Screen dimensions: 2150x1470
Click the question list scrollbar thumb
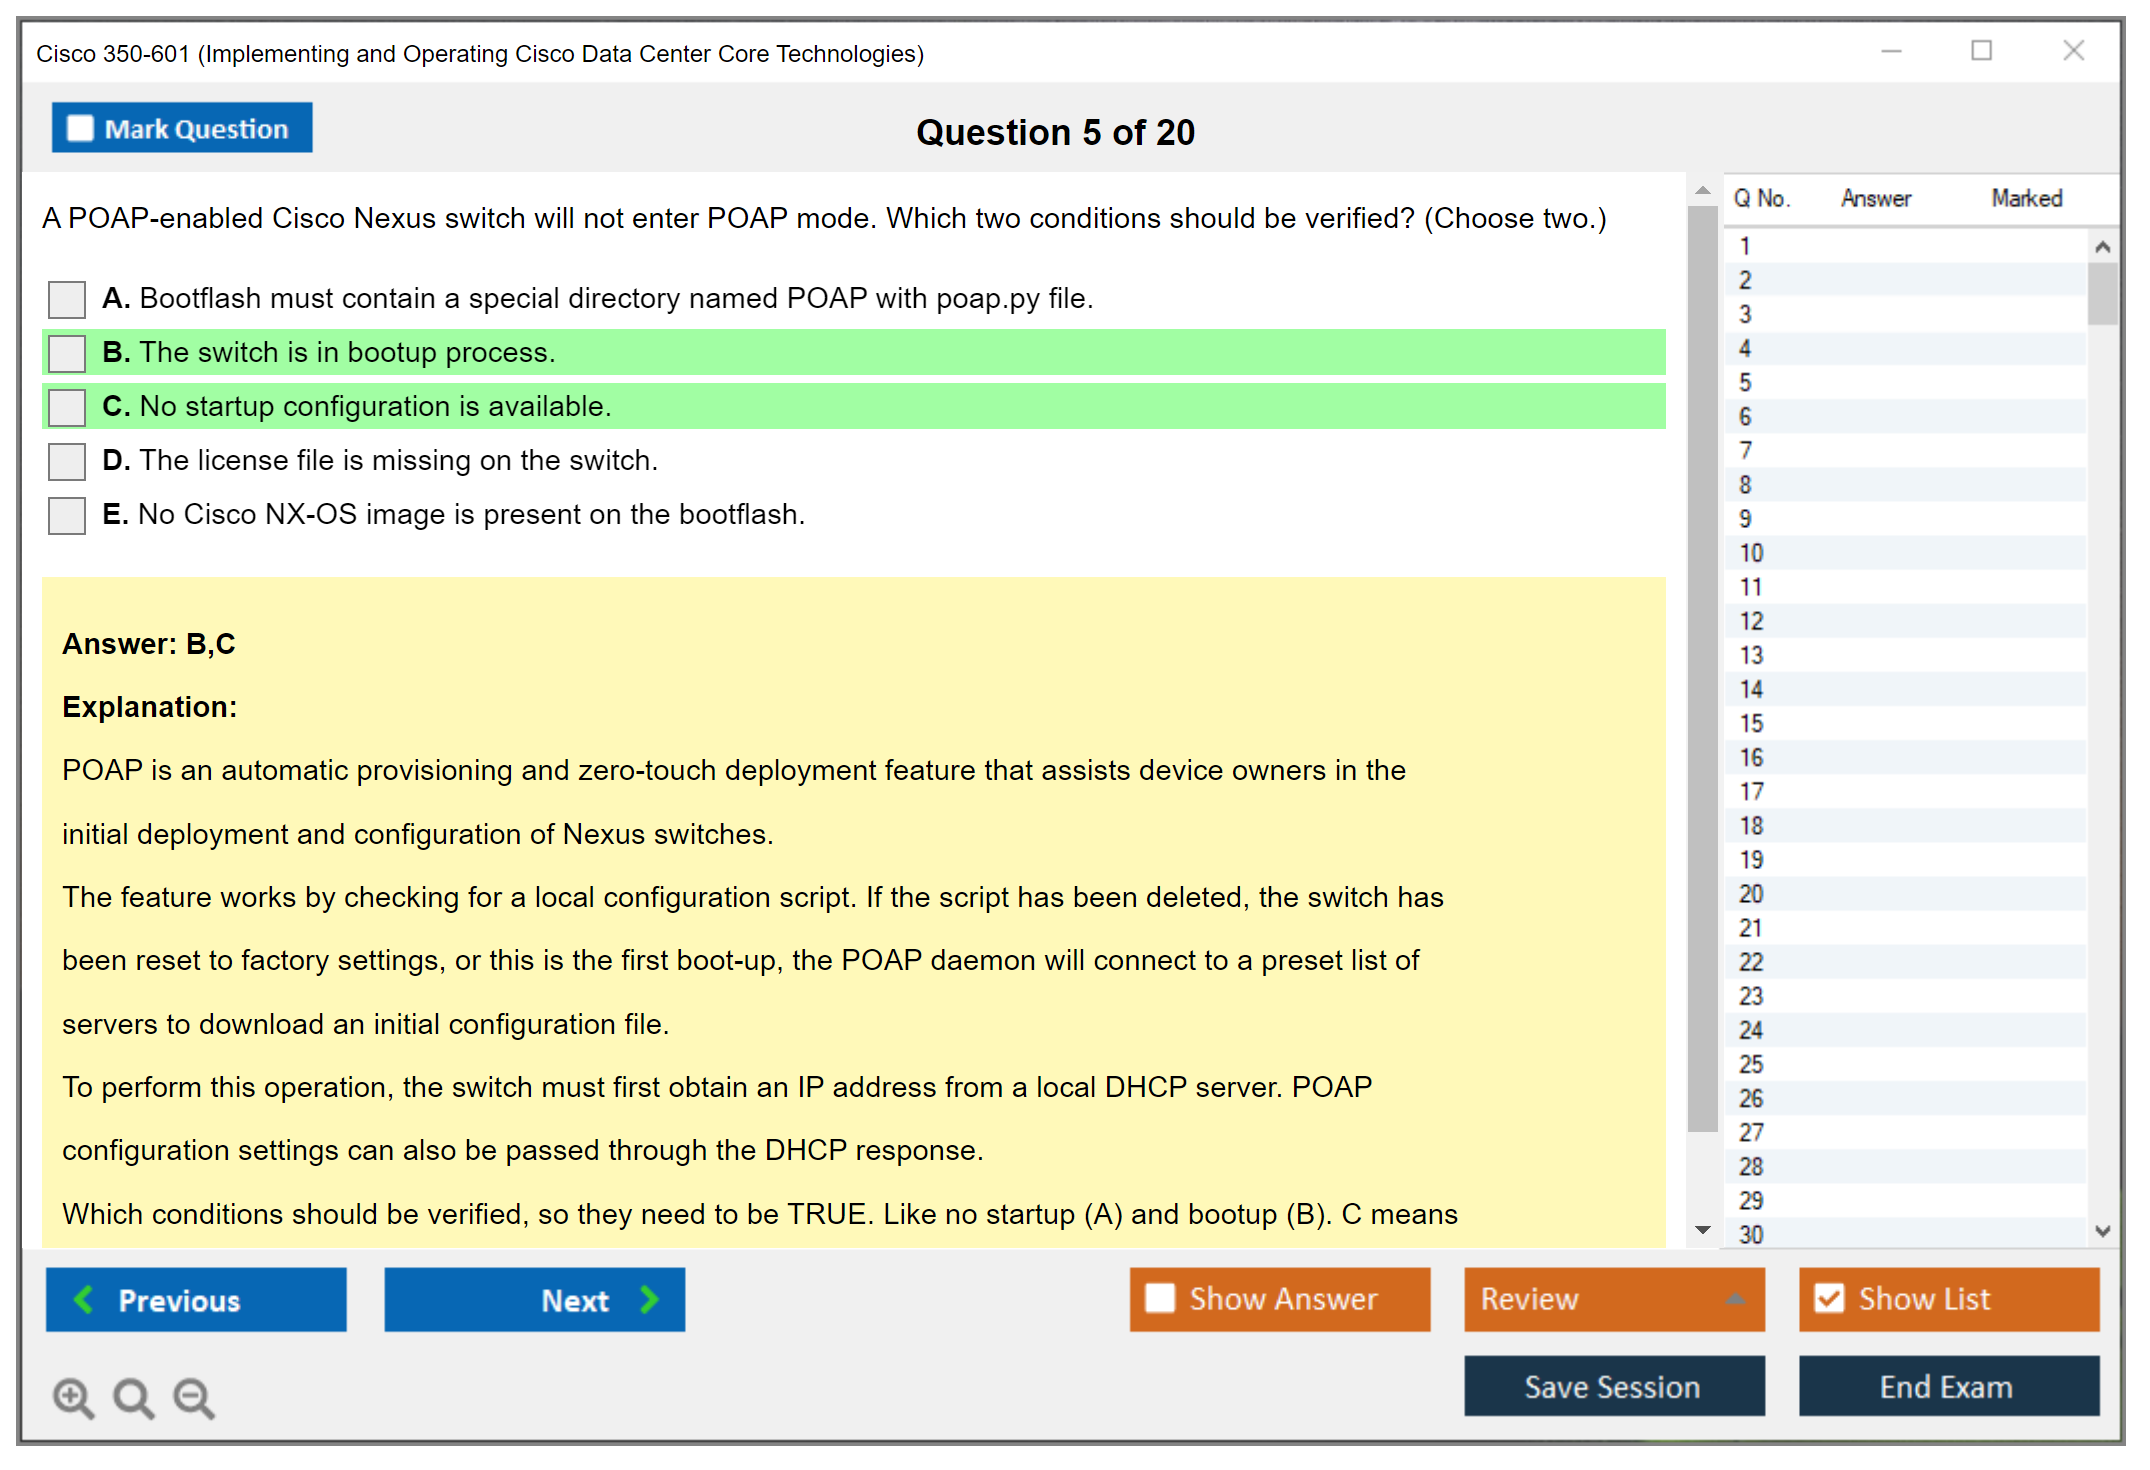point(2102,293)
